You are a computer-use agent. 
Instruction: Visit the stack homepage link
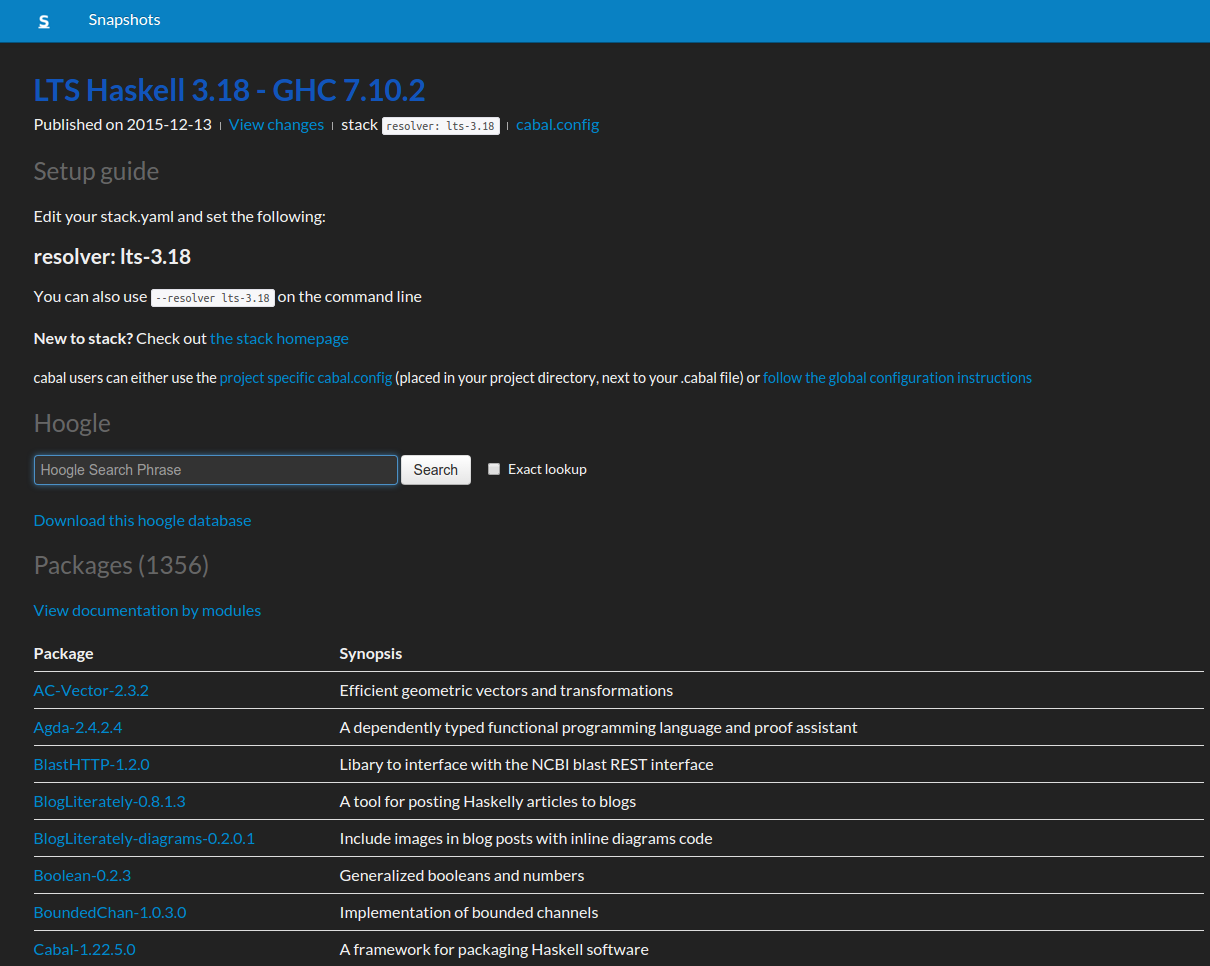(x=279, y=338)
